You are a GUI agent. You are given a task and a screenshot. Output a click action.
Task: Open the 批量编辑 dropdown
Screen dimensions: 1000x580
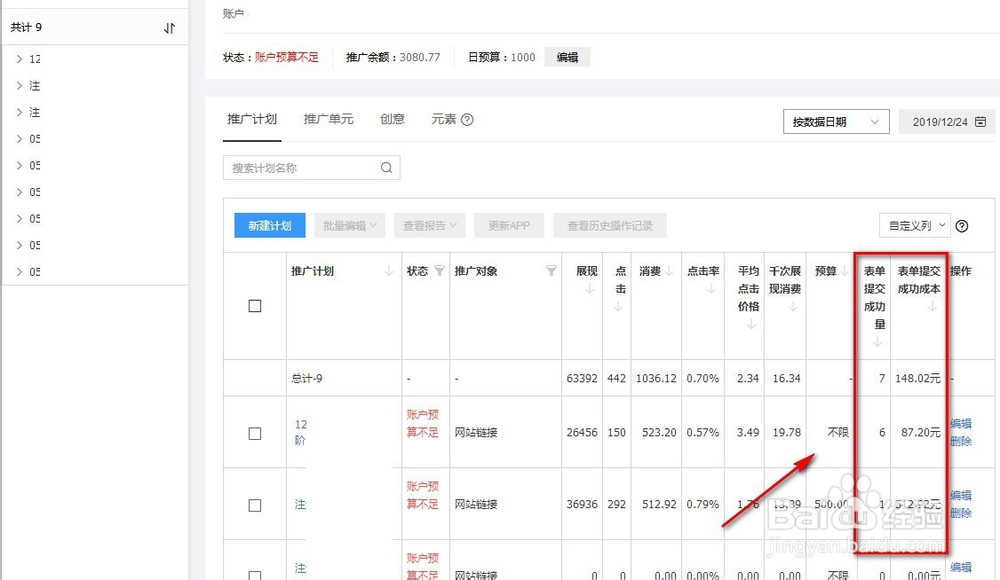point(349,226)
